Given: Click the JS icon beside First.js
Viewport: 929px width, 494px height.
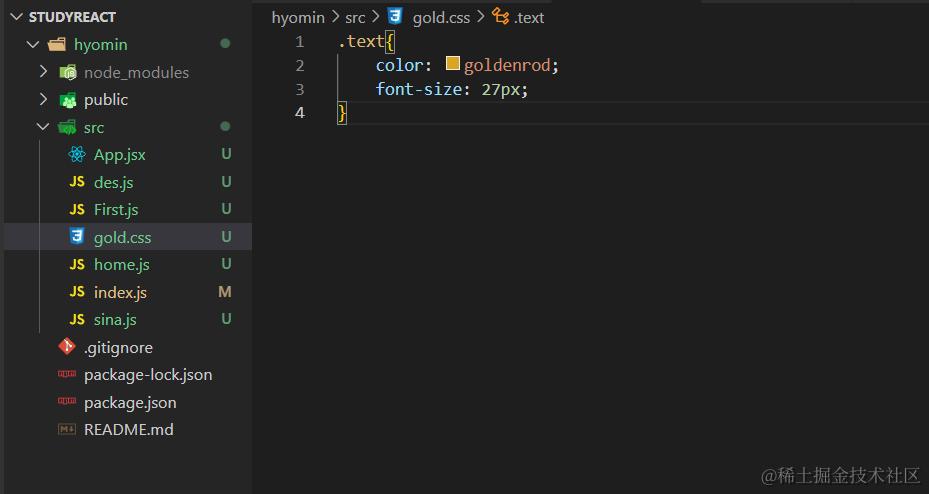Looking at the screenshot, I should point(77,209).
